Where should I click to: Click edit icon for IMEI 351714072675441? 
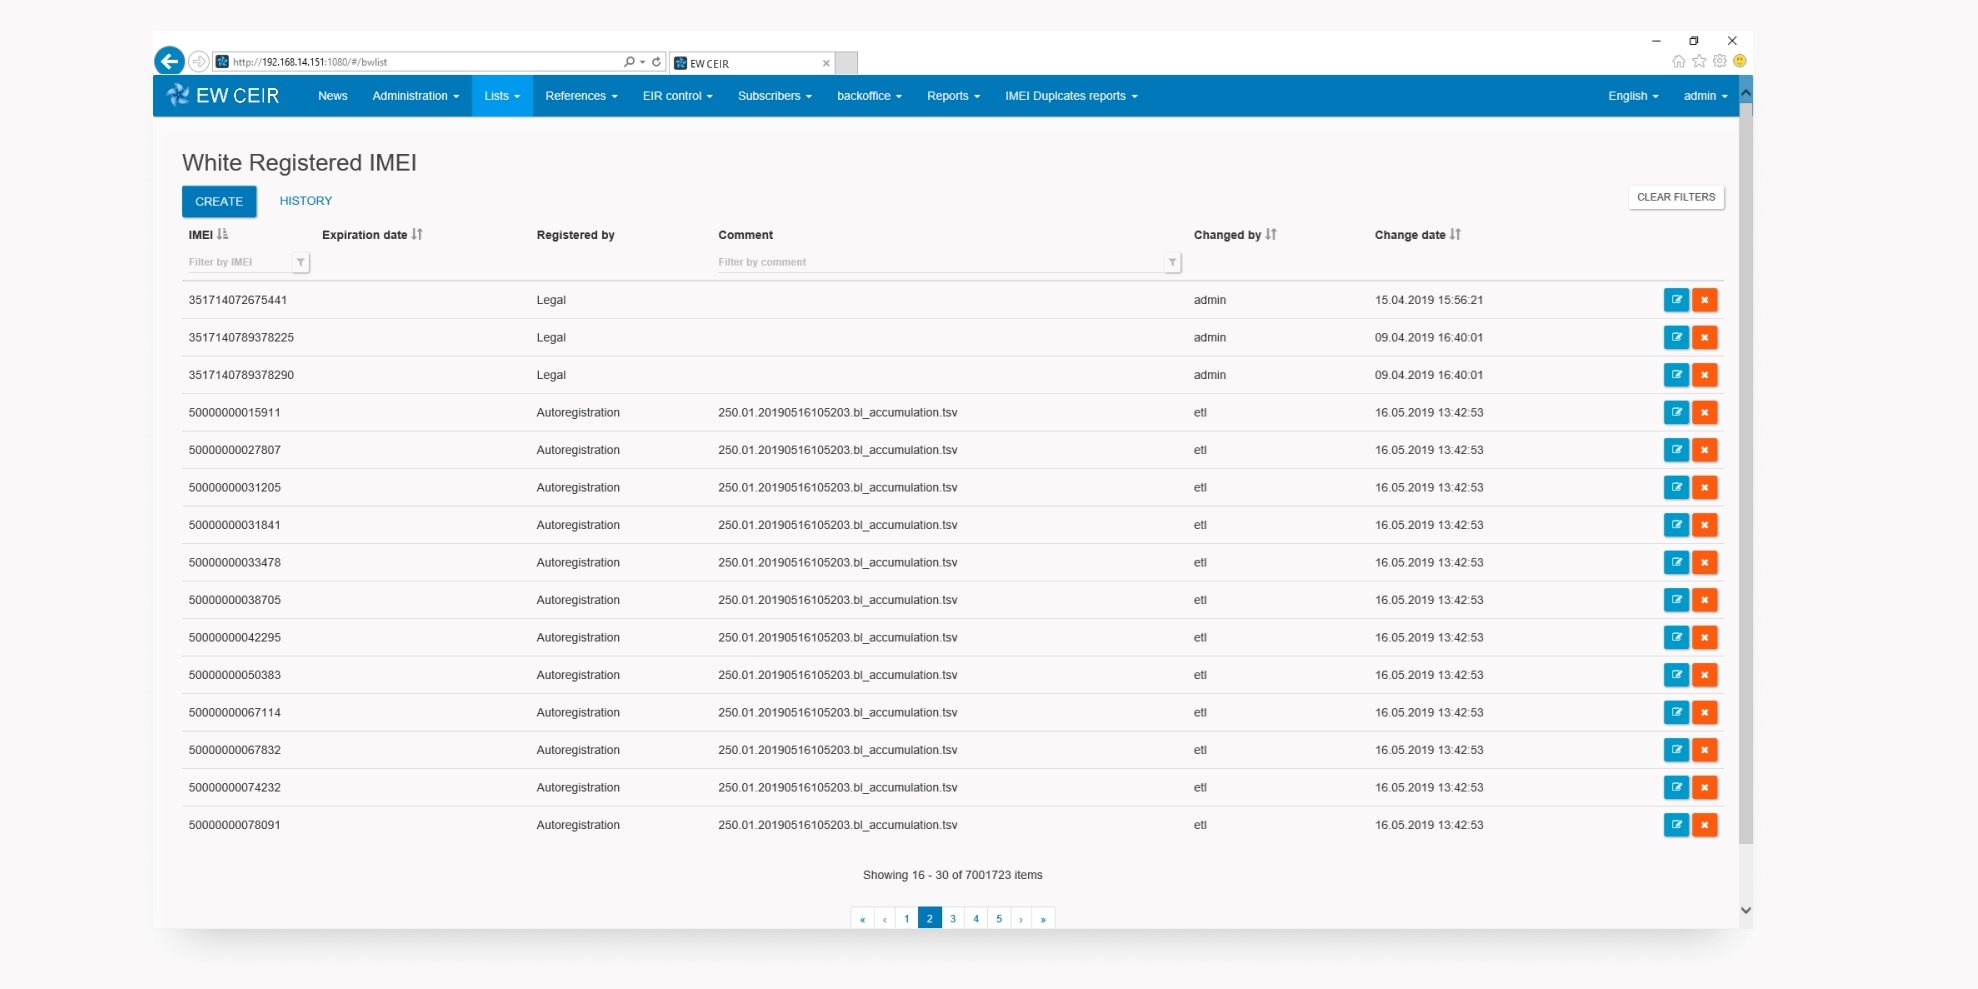(1676, 300)
